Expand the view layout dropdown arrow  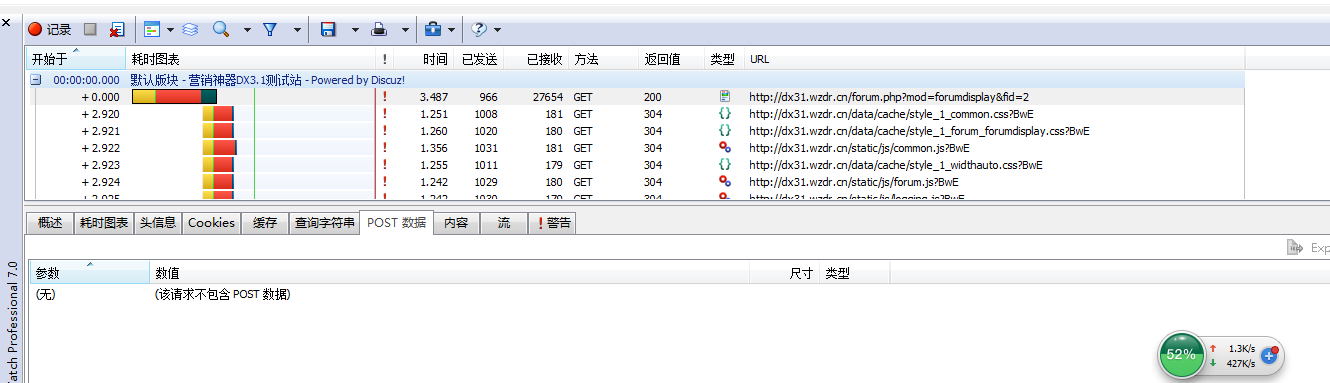pos(170,30)
